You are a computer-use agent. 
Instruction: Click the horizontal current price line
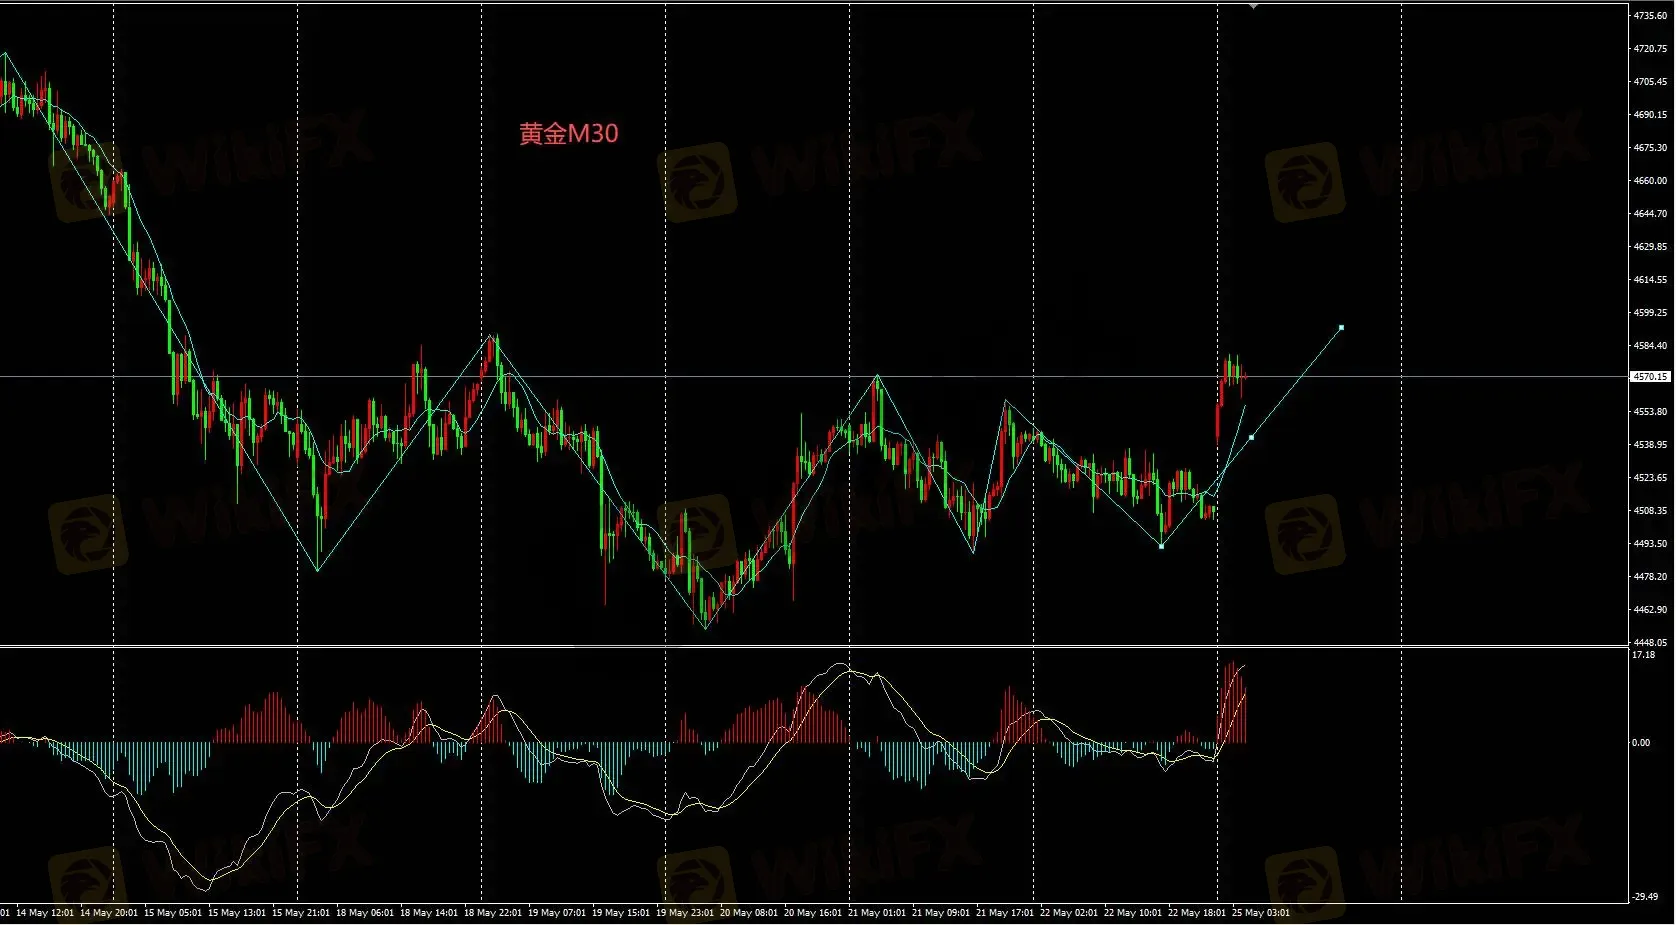tap(814, 377)
